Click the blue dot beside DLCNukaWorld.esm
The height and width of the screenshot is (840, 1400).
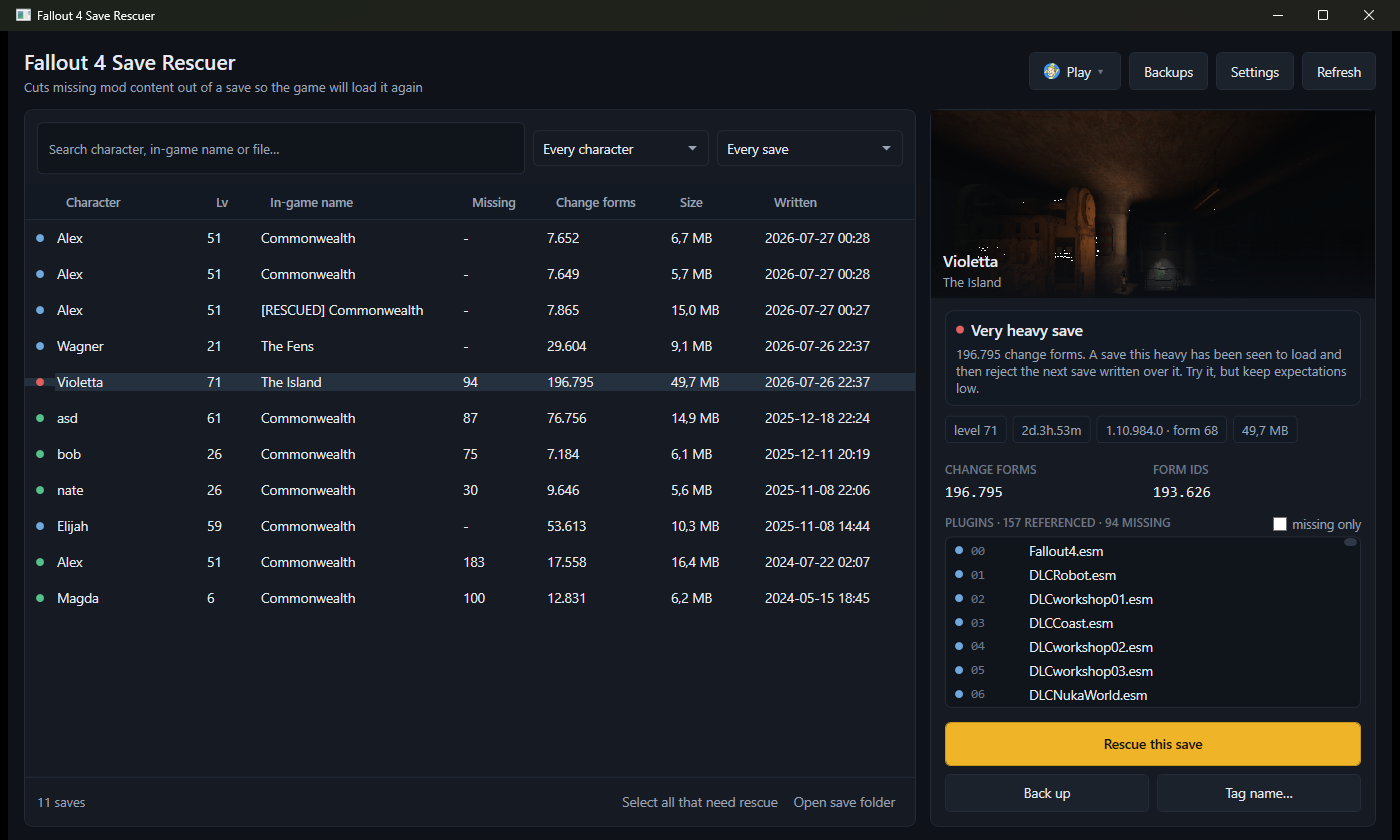click(959, 694)
